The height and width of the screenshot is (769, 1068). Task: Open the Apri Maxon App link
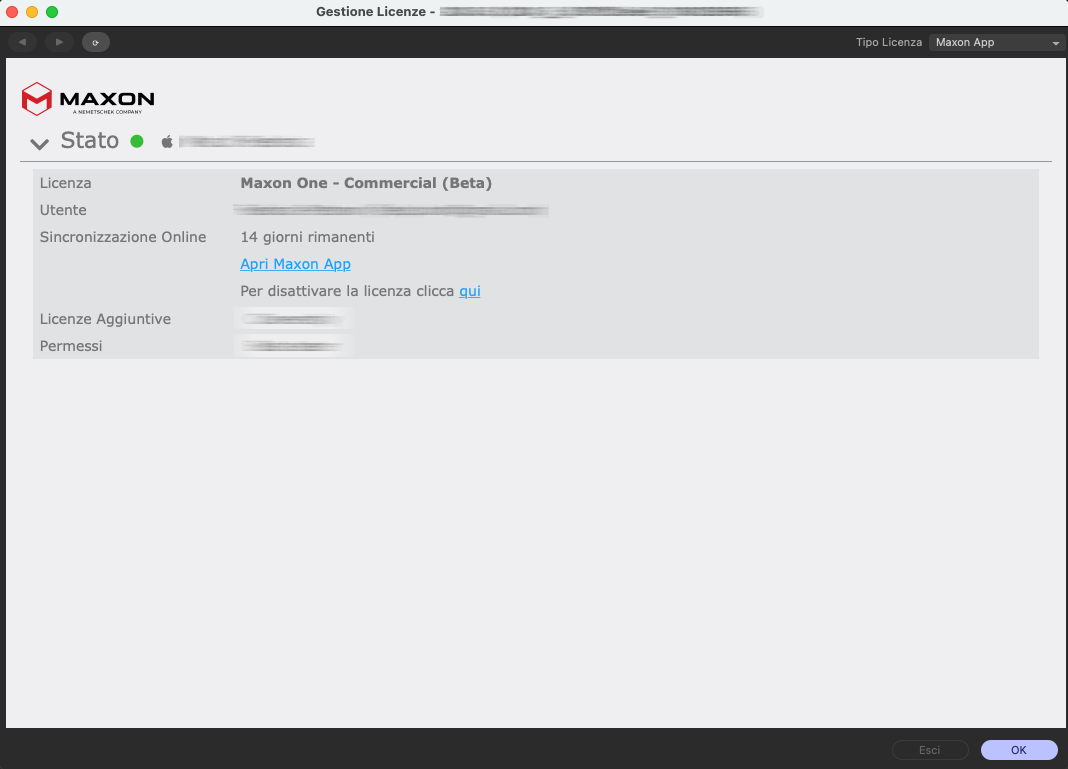[x=296, y=264]
